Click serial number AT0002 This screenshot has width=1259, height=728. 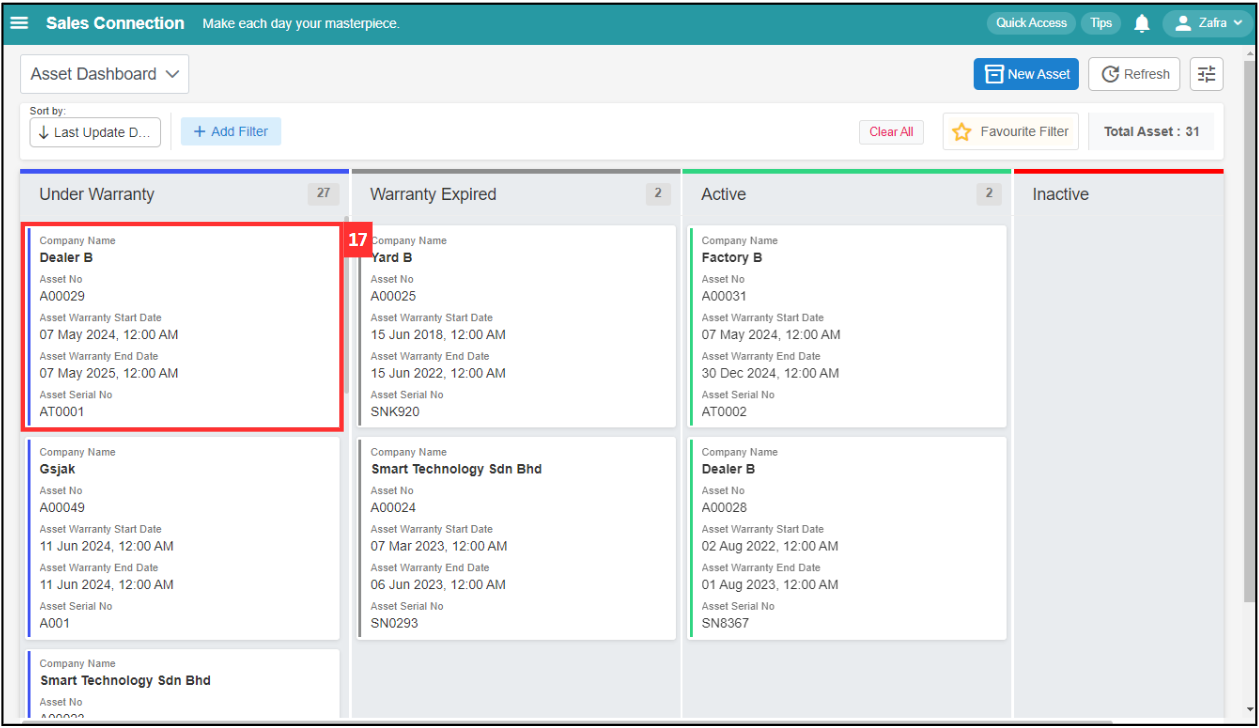(724, 411)
